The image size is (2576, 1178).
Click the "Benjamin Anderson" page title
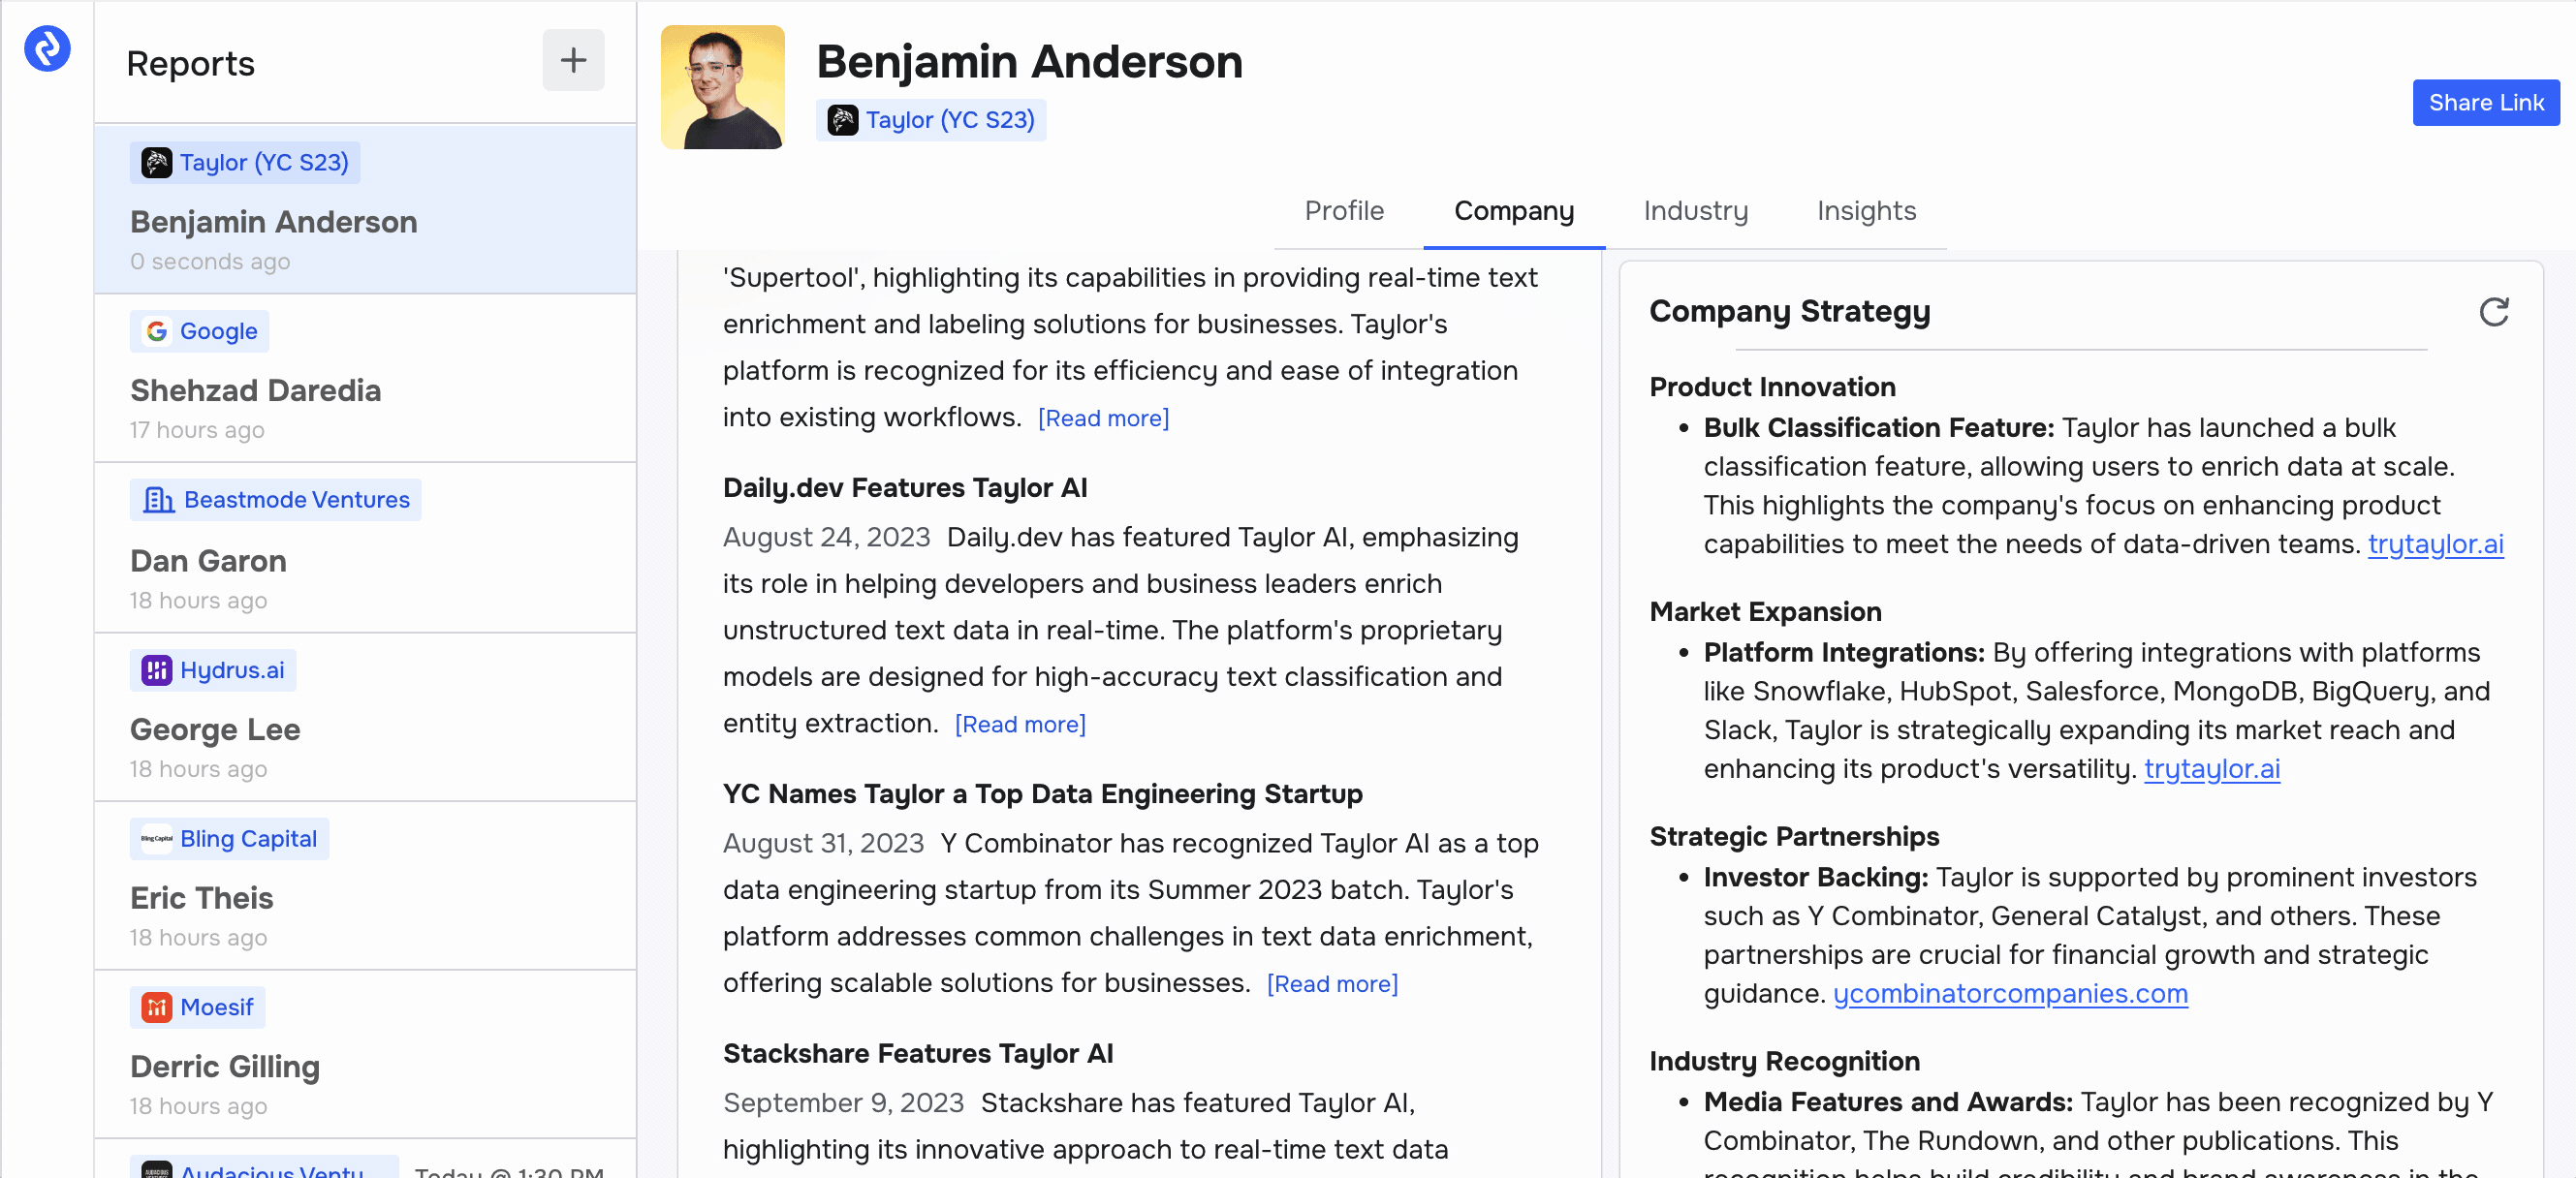(x=1029, y=62)
